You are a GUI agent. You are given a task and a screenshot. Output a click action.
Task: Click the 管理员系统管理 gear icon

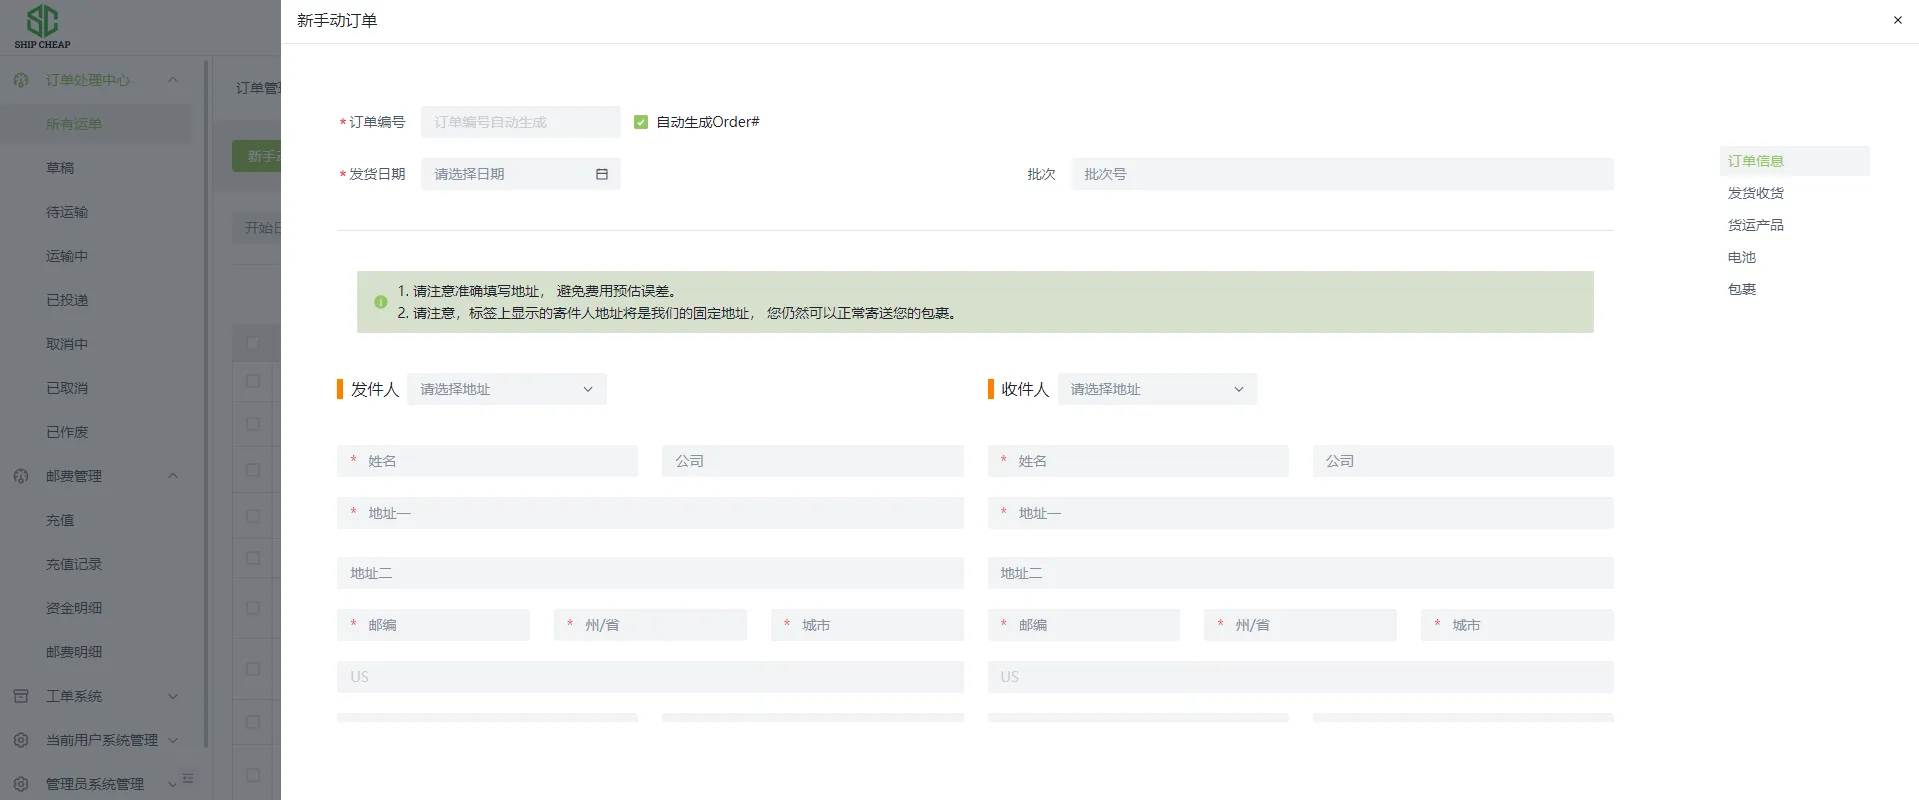tap(21, 784)
